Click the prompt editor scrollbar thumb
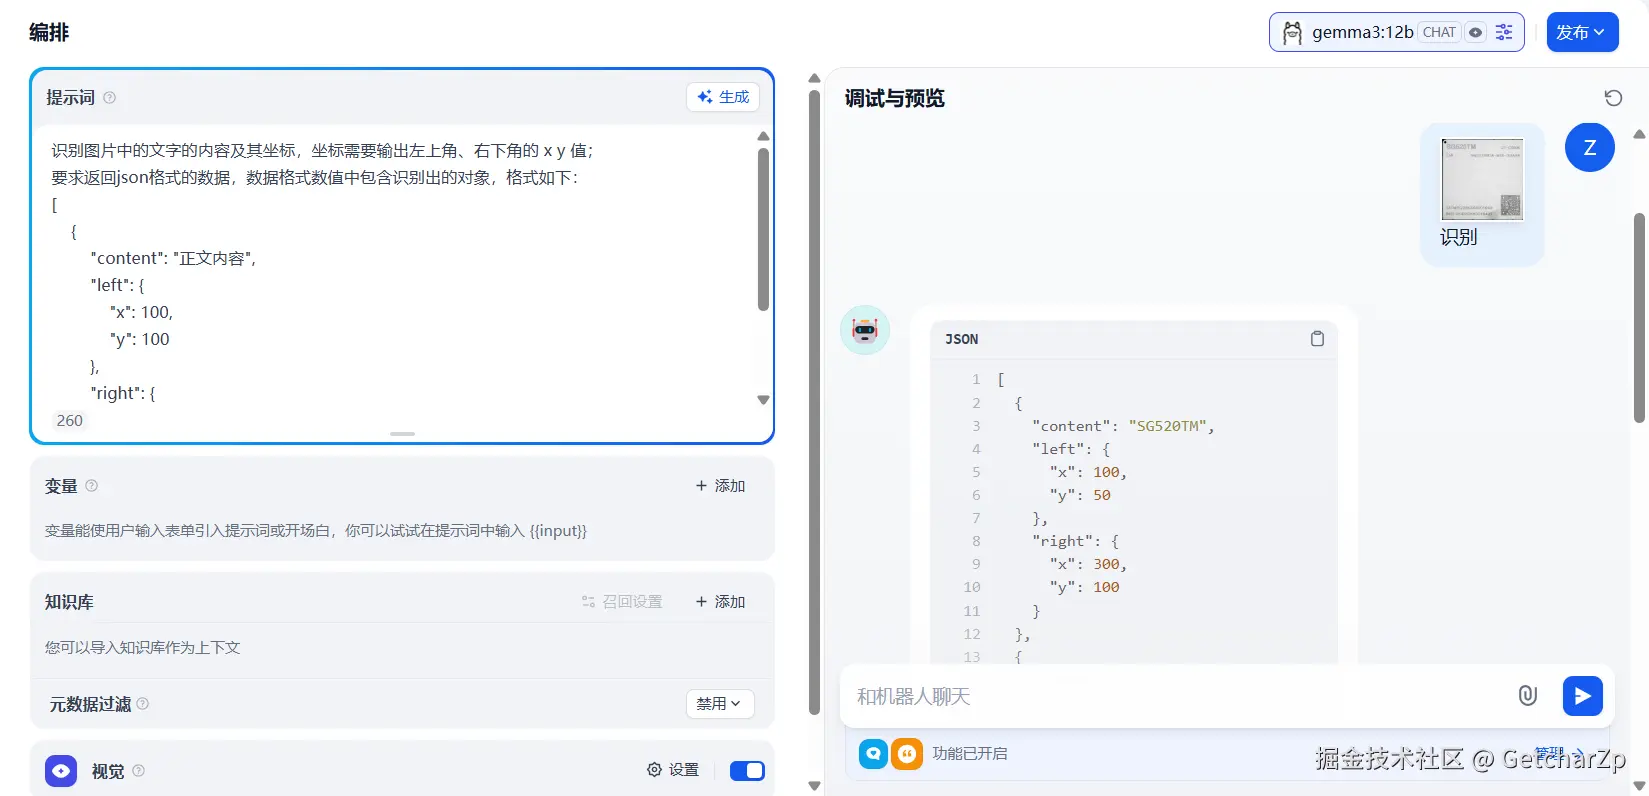 coord(763,229)
